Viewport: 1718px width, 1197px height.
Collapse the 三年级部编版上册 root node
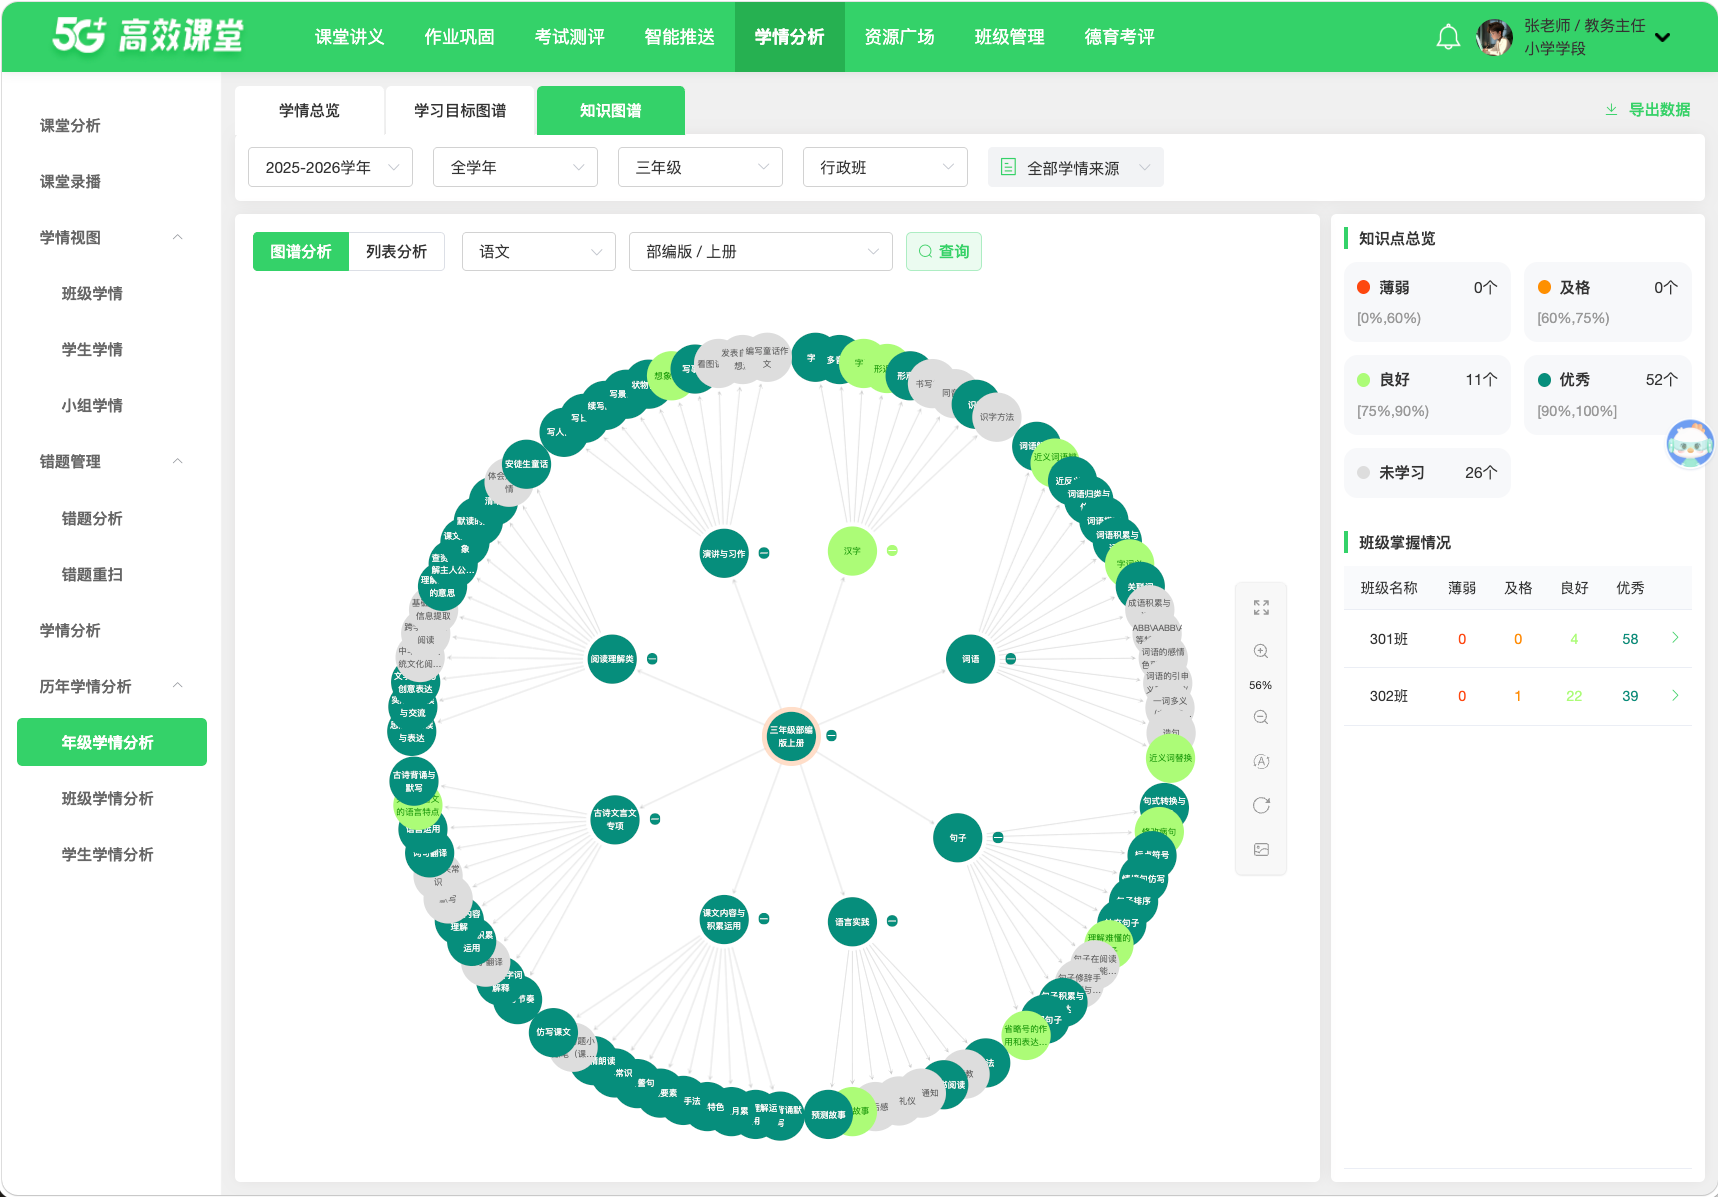(831, 736)
